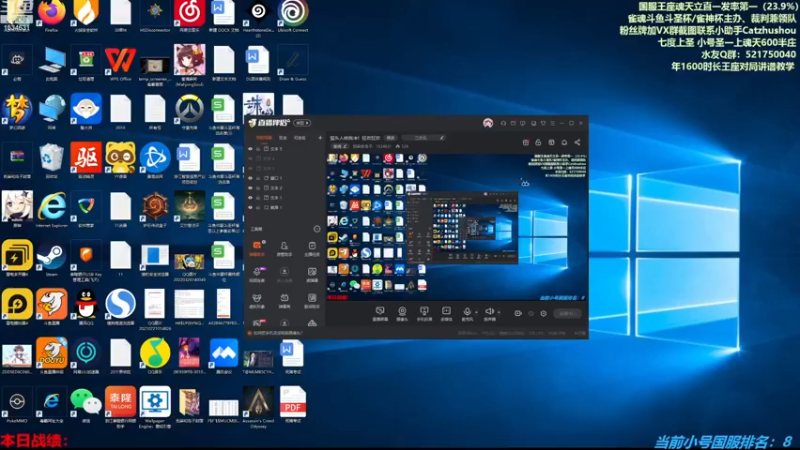Toggle visibility eye of the sixth source row
The width and height of the screenshot is (800, 450).
point(251,197)
